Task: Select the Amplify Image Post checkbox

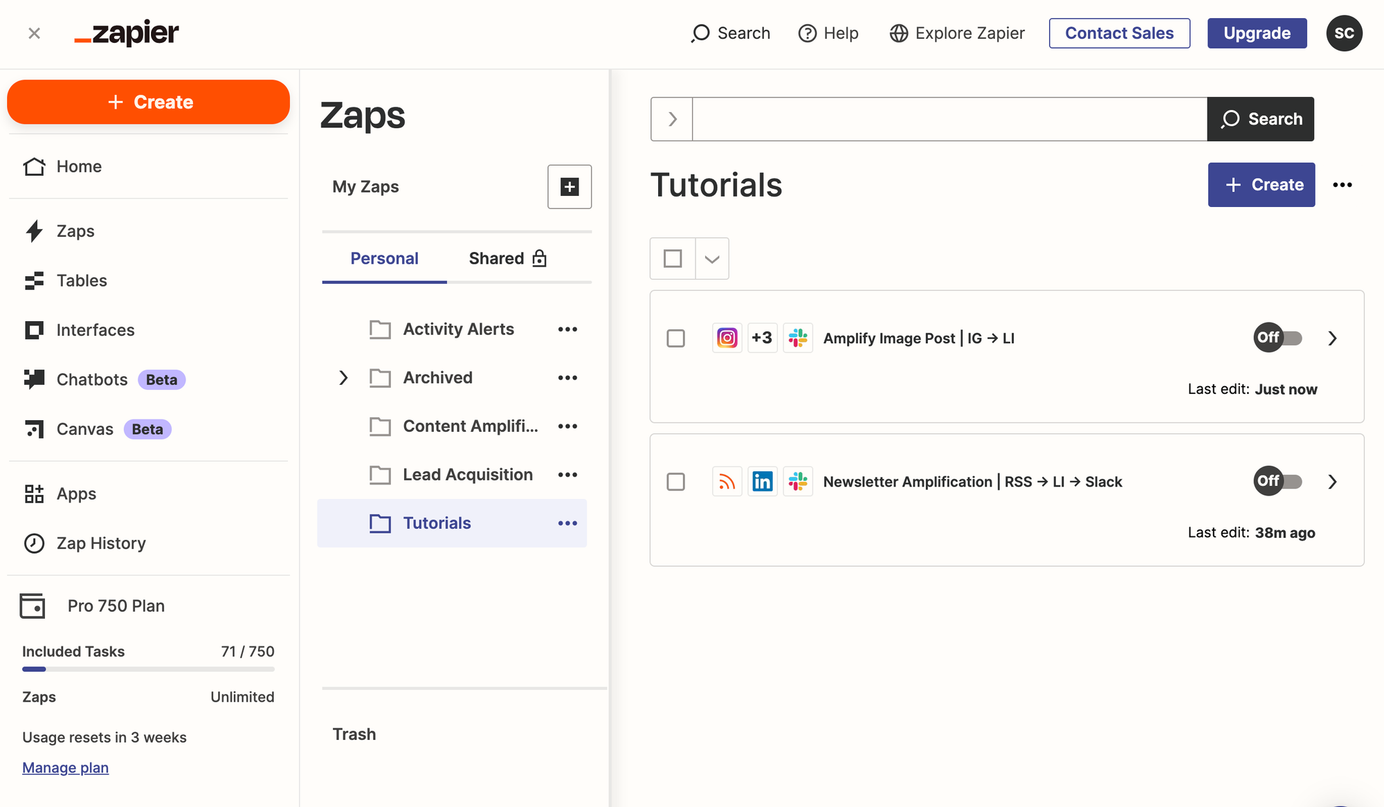Action: [x=675, y=337]
